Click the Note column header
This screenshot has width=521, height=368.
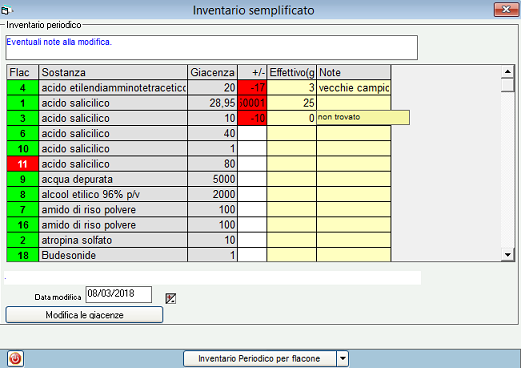[354, 72]
